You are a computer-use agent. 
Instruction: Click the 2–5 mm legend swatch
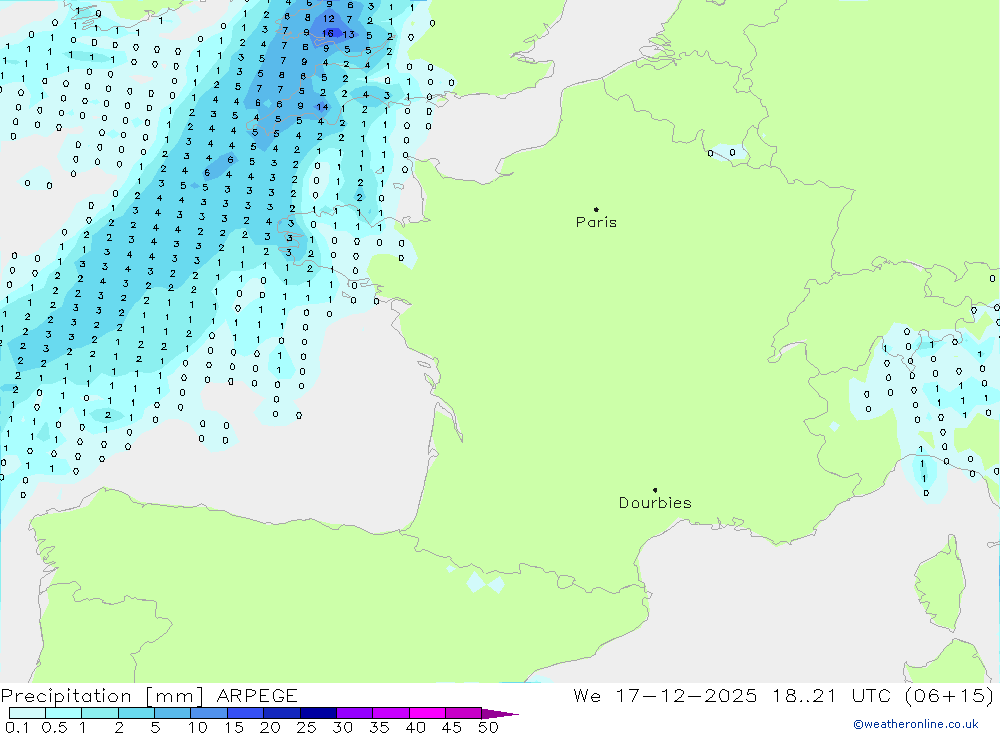click(136, 713)
